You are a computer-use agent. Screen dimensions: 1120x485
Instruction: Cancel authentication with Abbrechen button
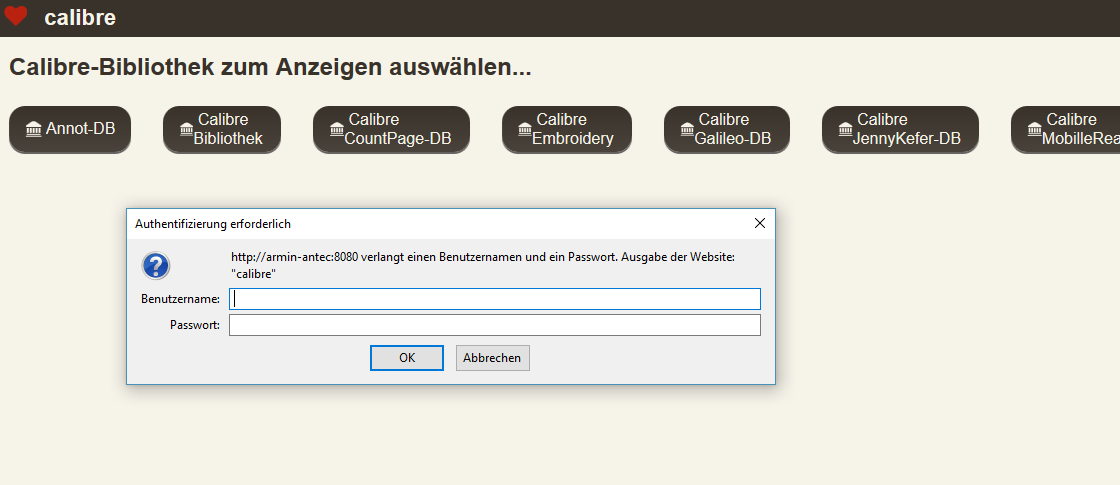tap(493, 358)
